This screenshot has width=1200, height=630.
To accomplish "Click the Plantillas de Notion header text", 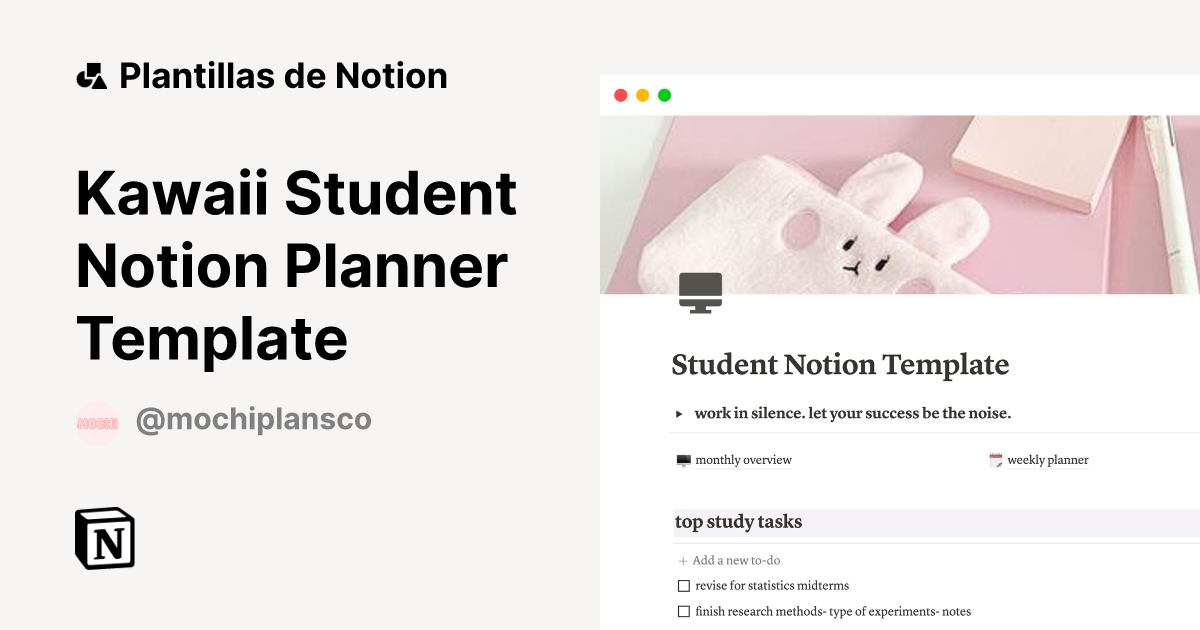I will click(x=283, y=74).
